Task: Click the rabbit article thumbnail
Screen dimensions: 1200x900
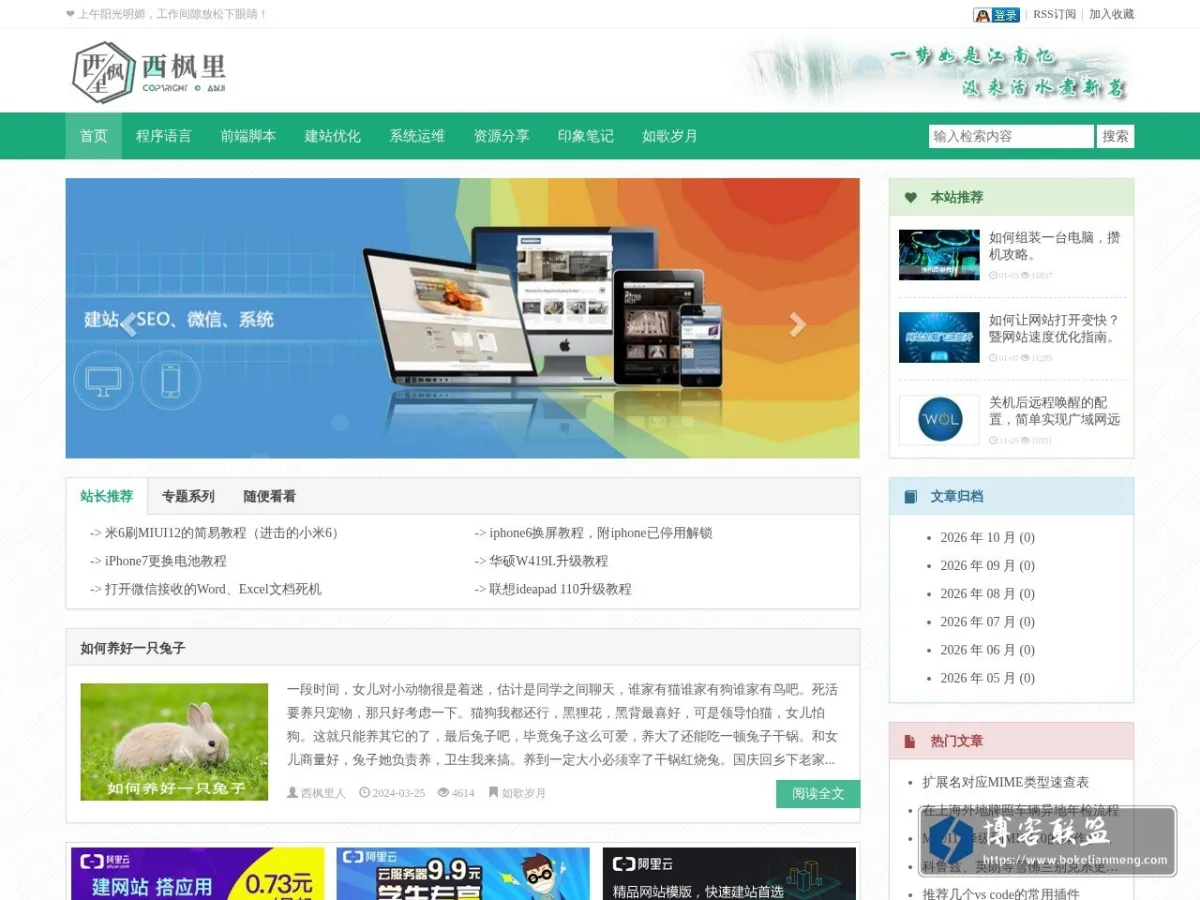Action: pos(174,742)
